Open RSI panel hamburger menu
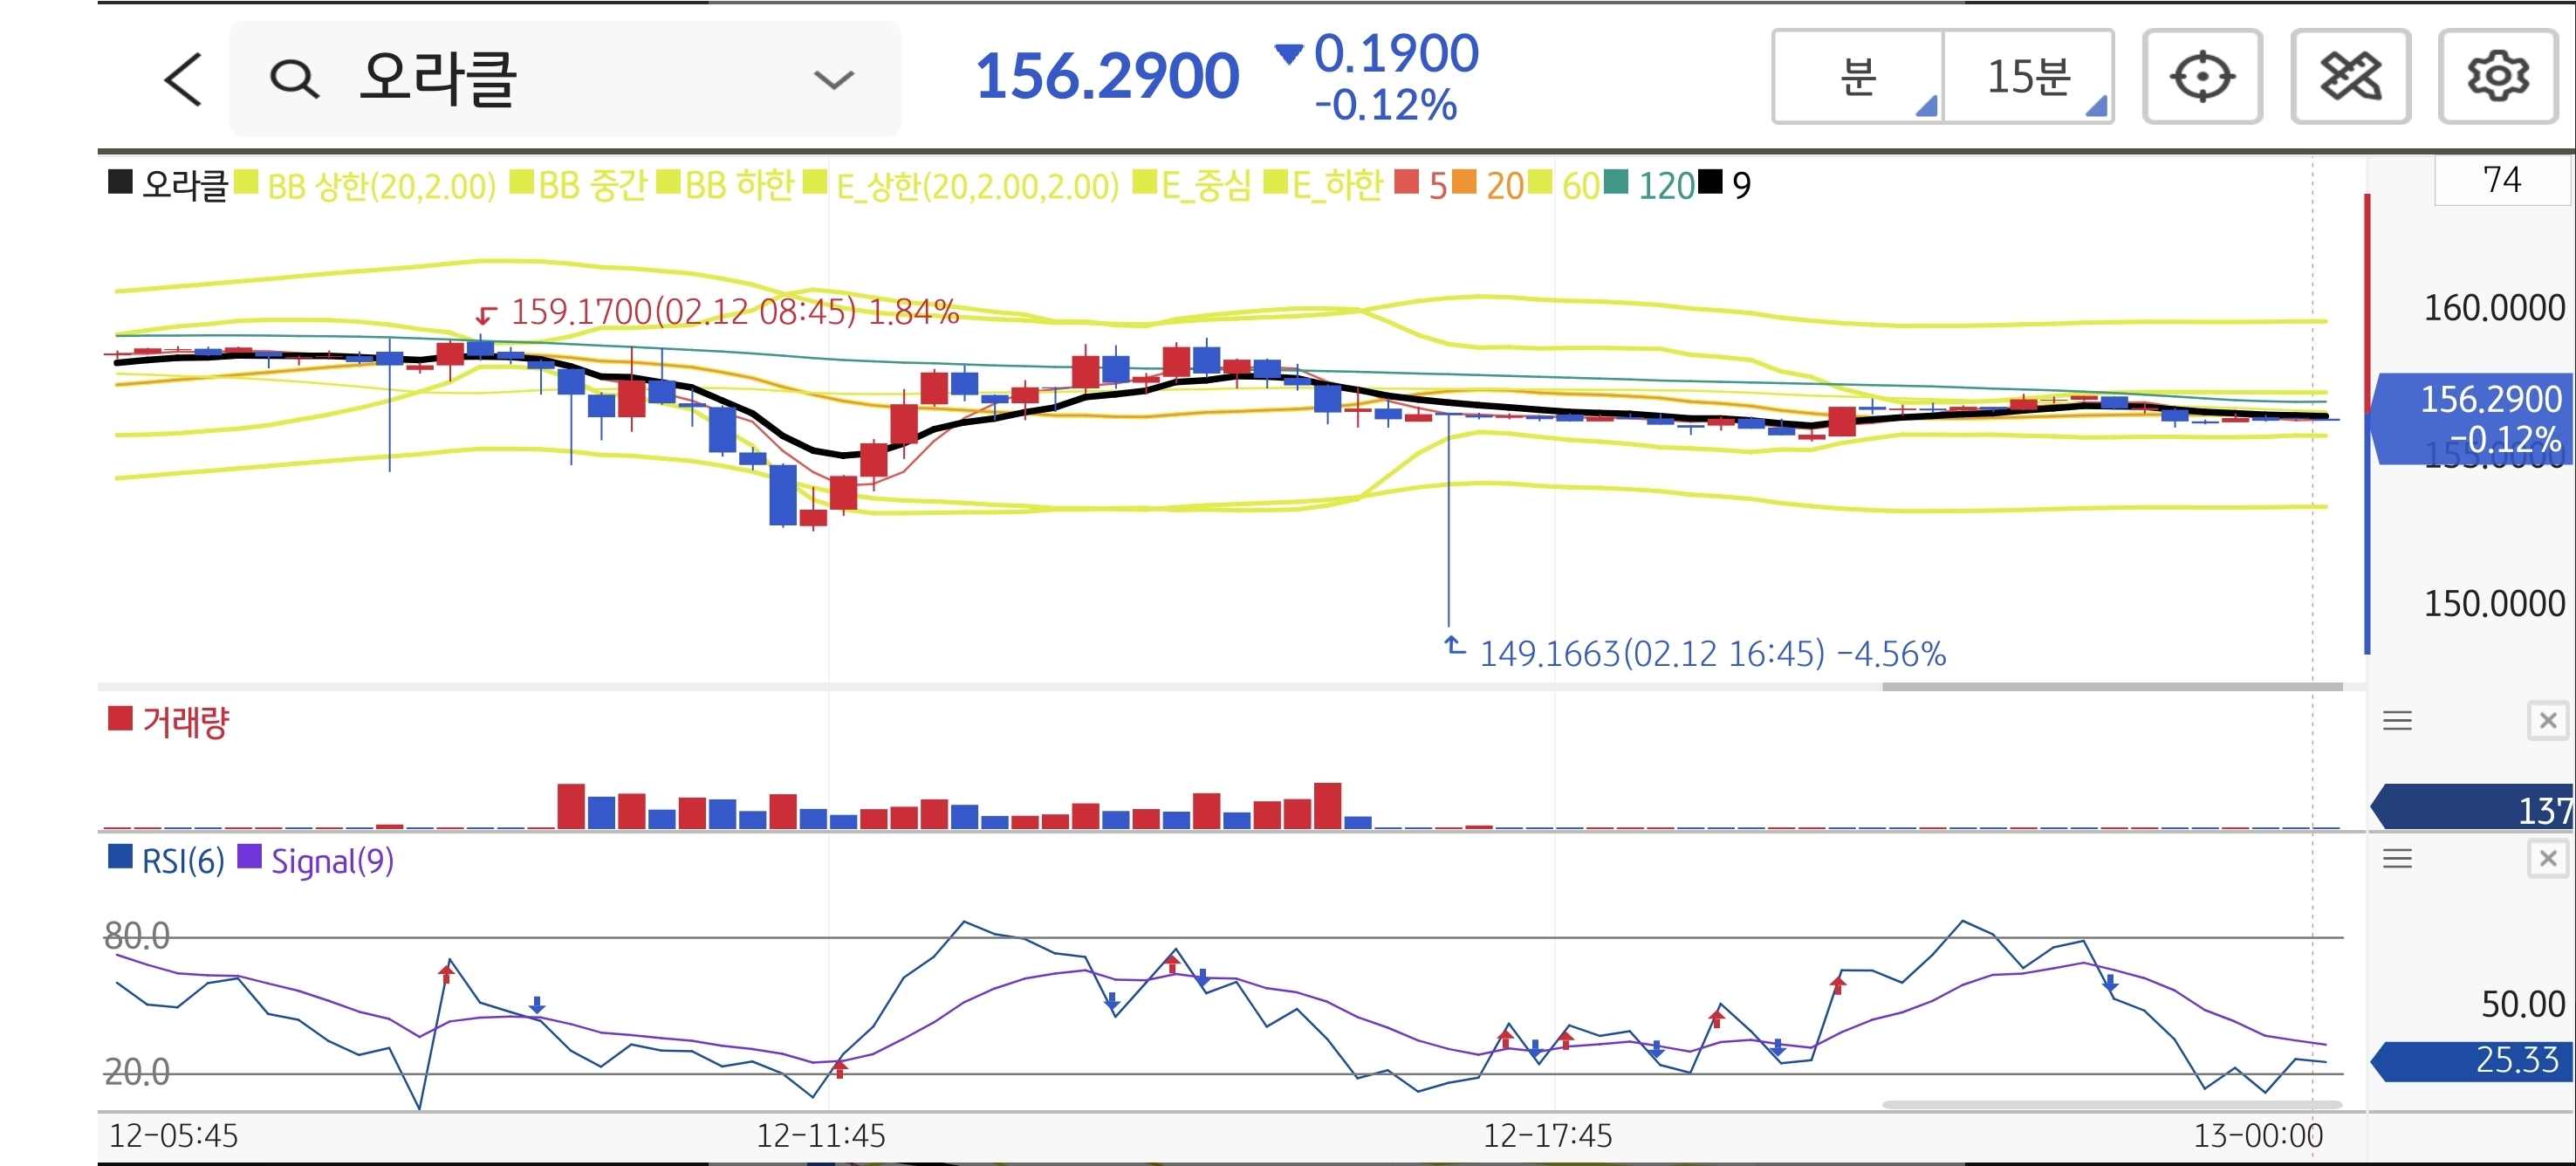Screen dimensions: 2576x1166 2396,858
